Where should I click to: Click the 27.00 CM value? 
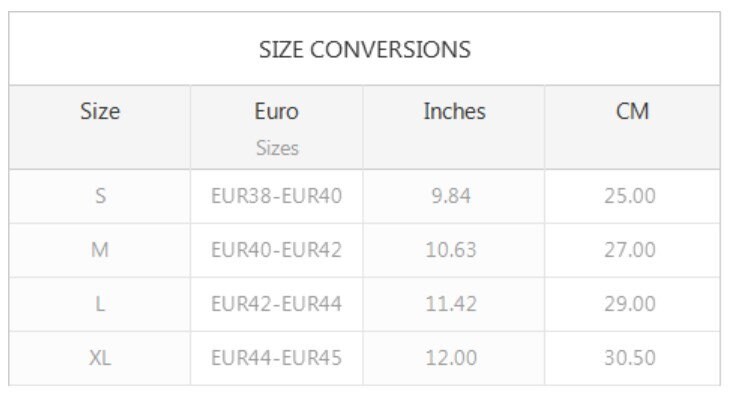(630, 250)
